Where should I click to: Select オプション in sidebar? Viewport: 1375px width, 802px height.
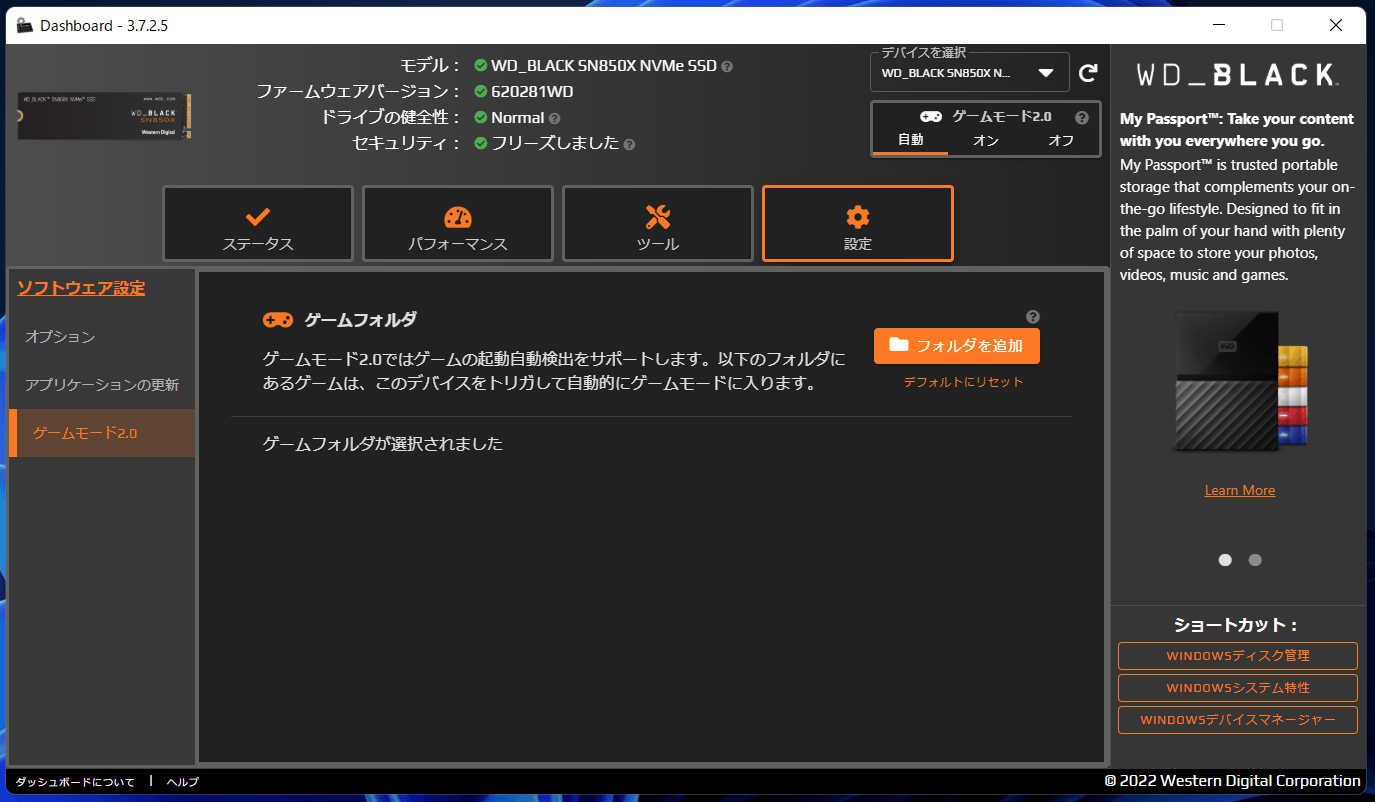[x=102, y=337]
